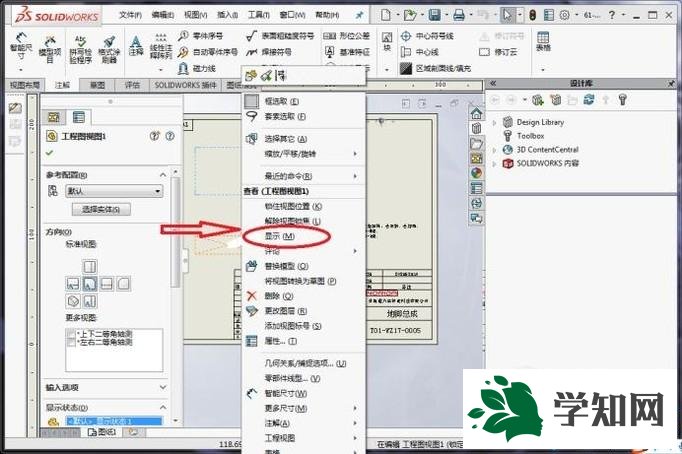Insert a 注释 note annotation
The width and height of the screenshot is (682, 454).
[x=136, y=46]
